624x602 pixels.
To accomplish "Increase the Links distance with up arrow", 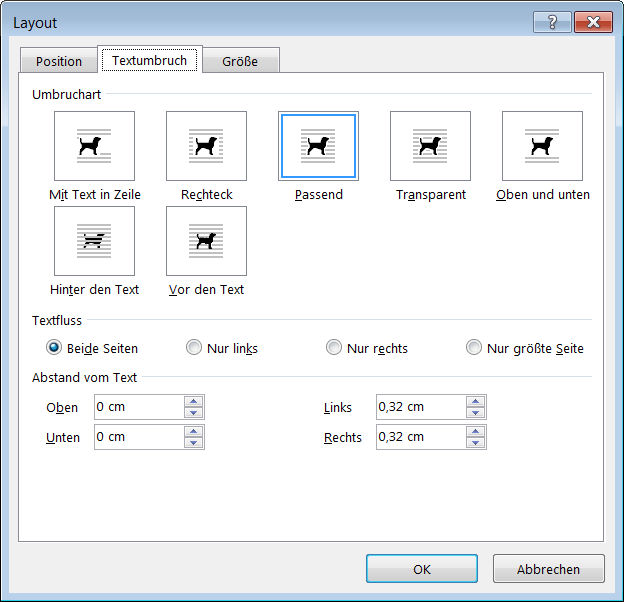I will 476,401.
